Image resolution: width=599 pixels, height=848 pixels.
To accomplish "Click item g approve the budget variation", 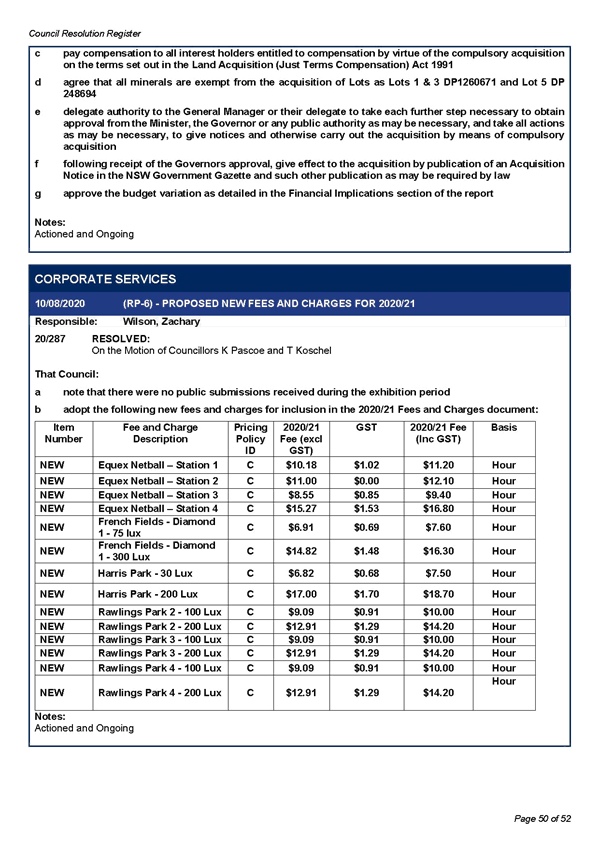I will point(264,193).
